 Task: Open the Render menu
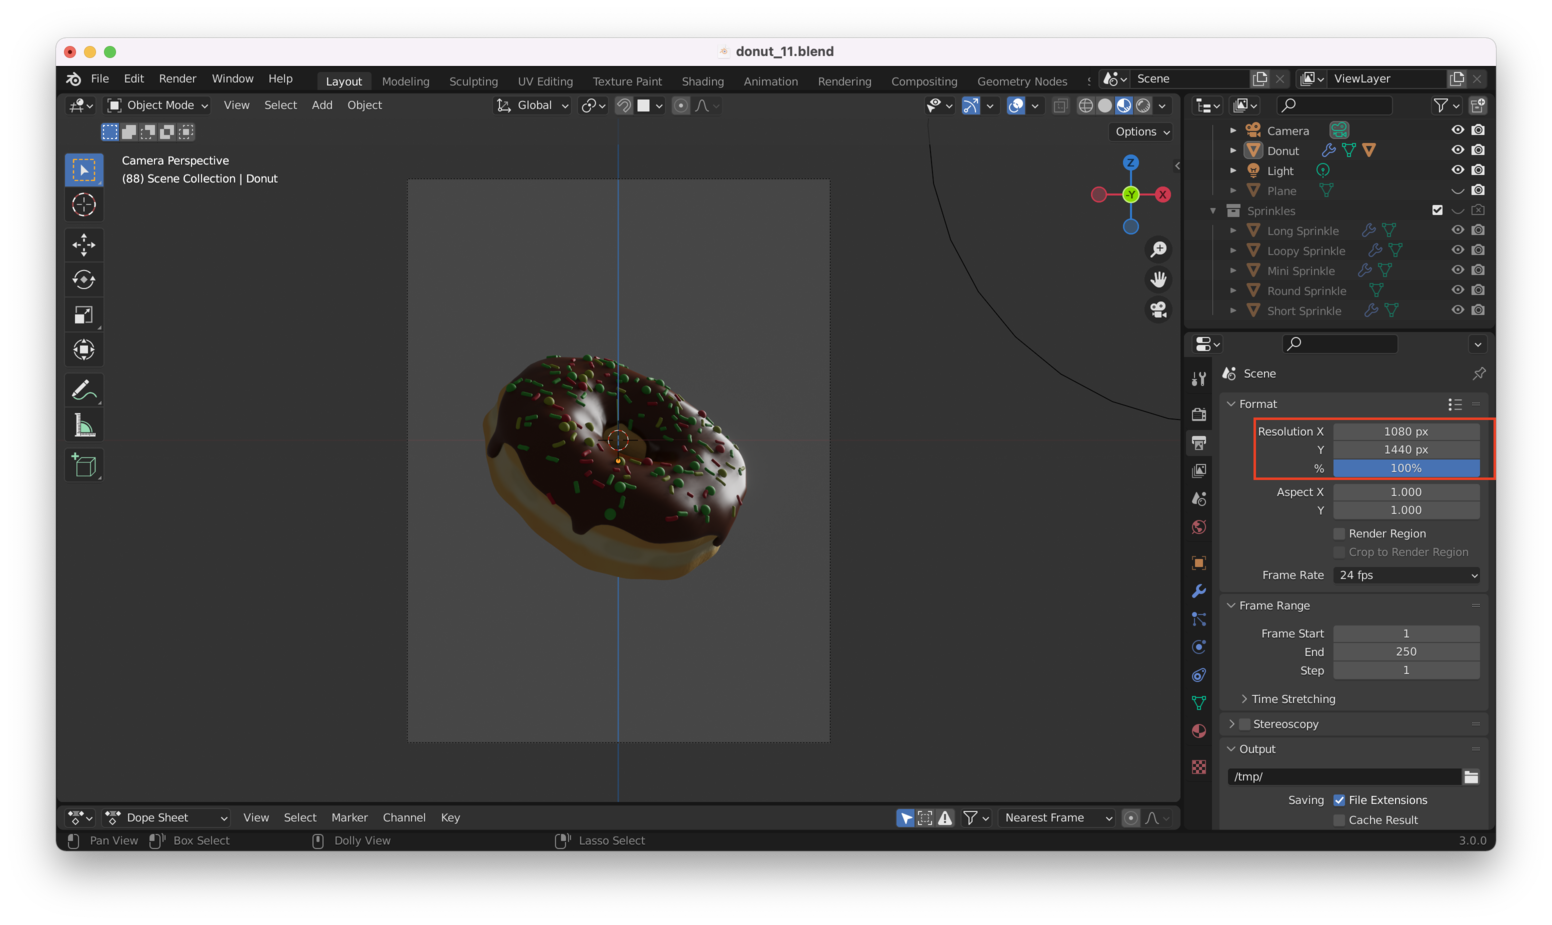[x=177, y=79]
